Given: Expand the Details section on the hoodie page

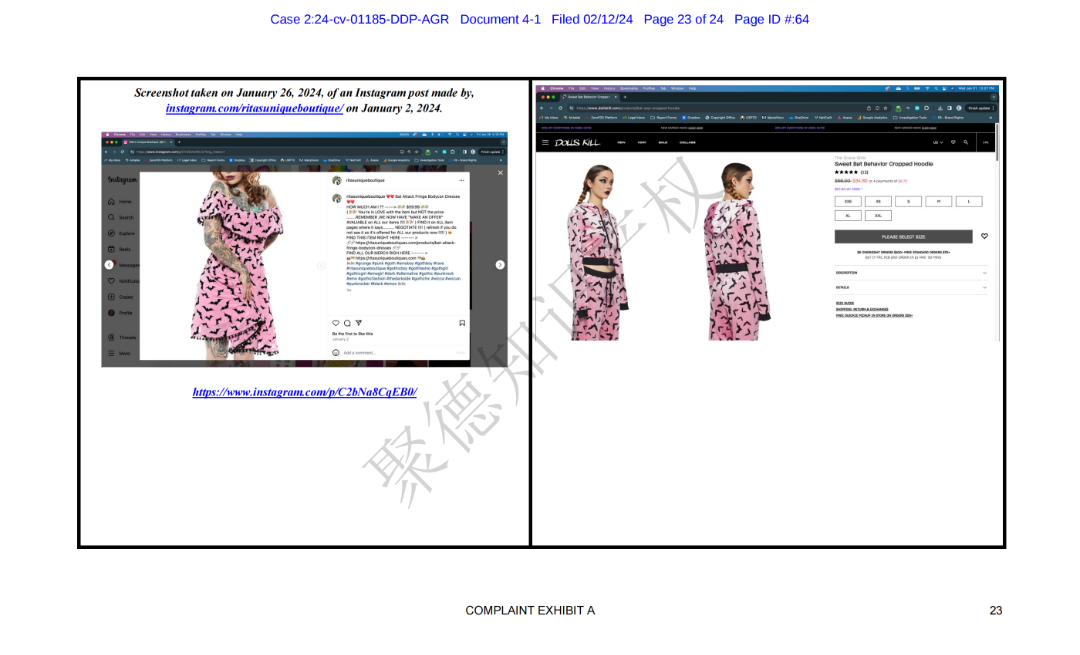Looking at the screenshot, I should [x=911, y=287].
